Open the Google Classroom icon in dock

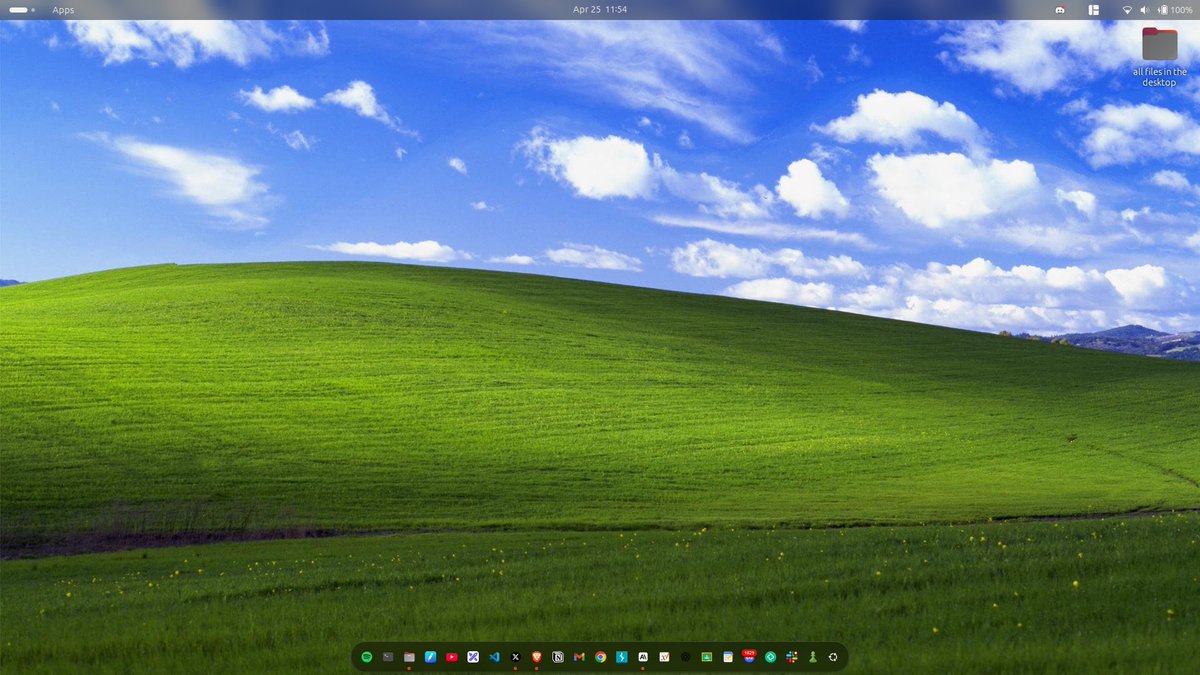click(707, 657)
